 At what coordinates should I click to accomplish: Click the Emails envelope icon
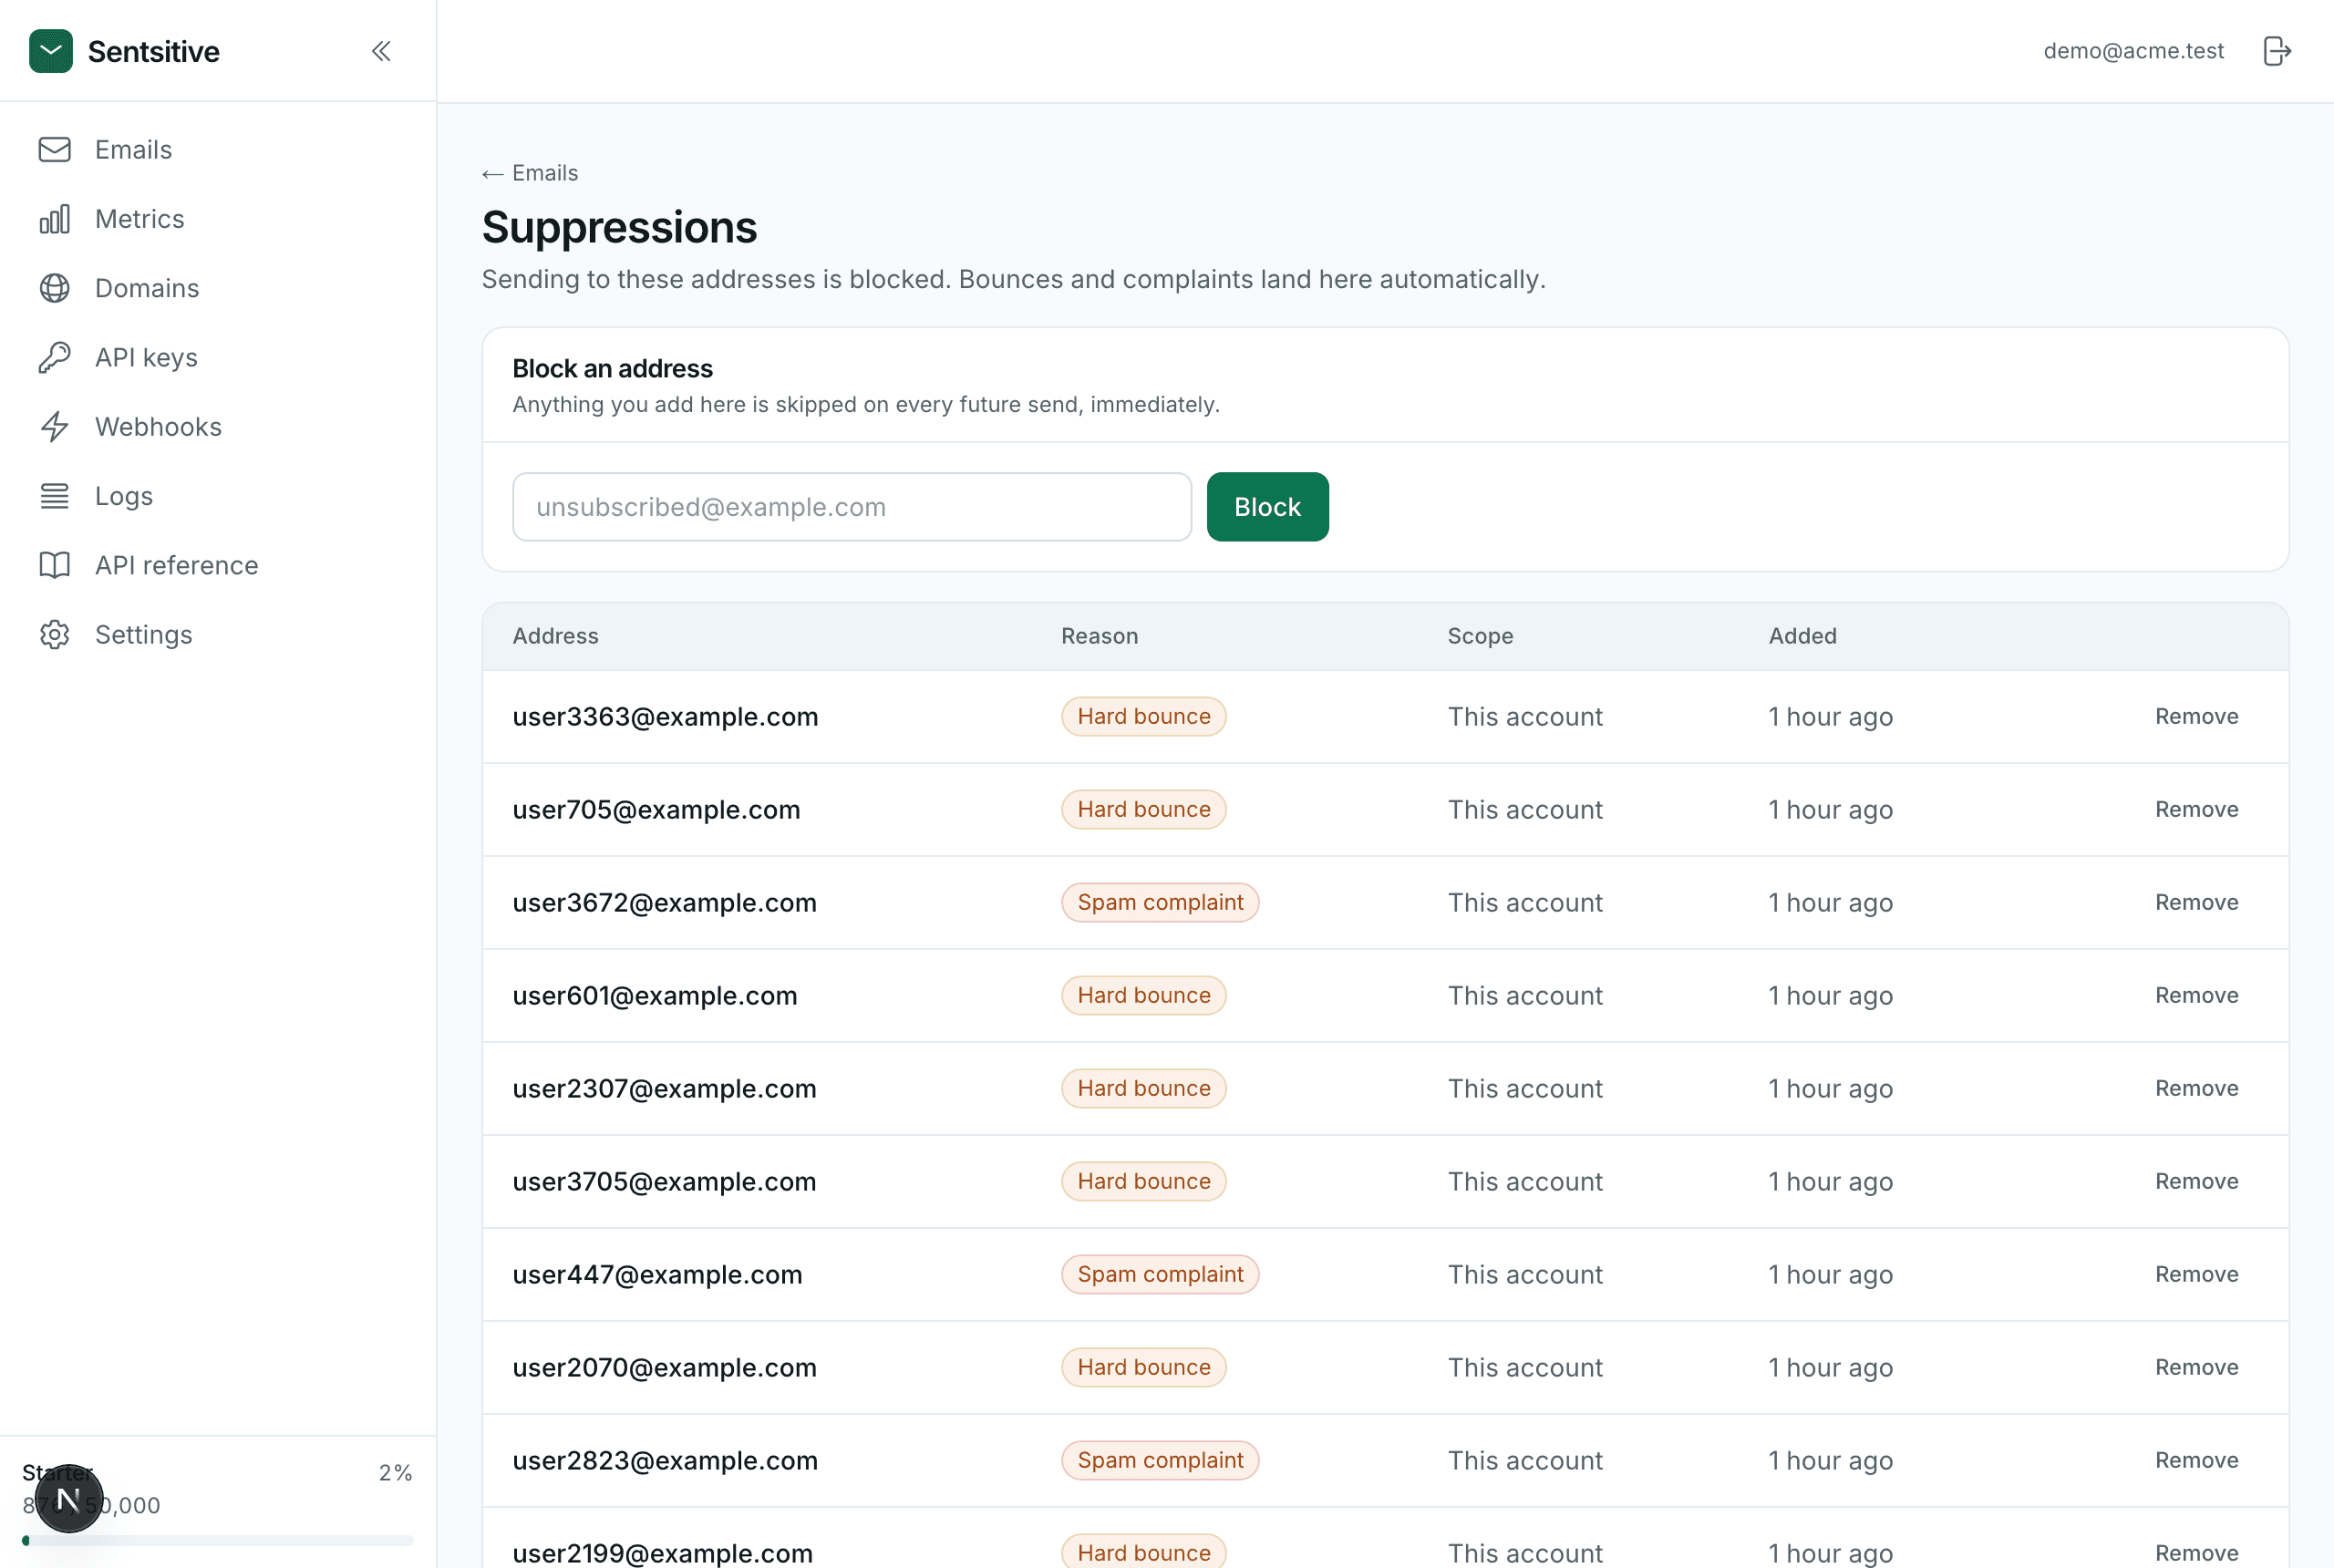click(55, 149)
